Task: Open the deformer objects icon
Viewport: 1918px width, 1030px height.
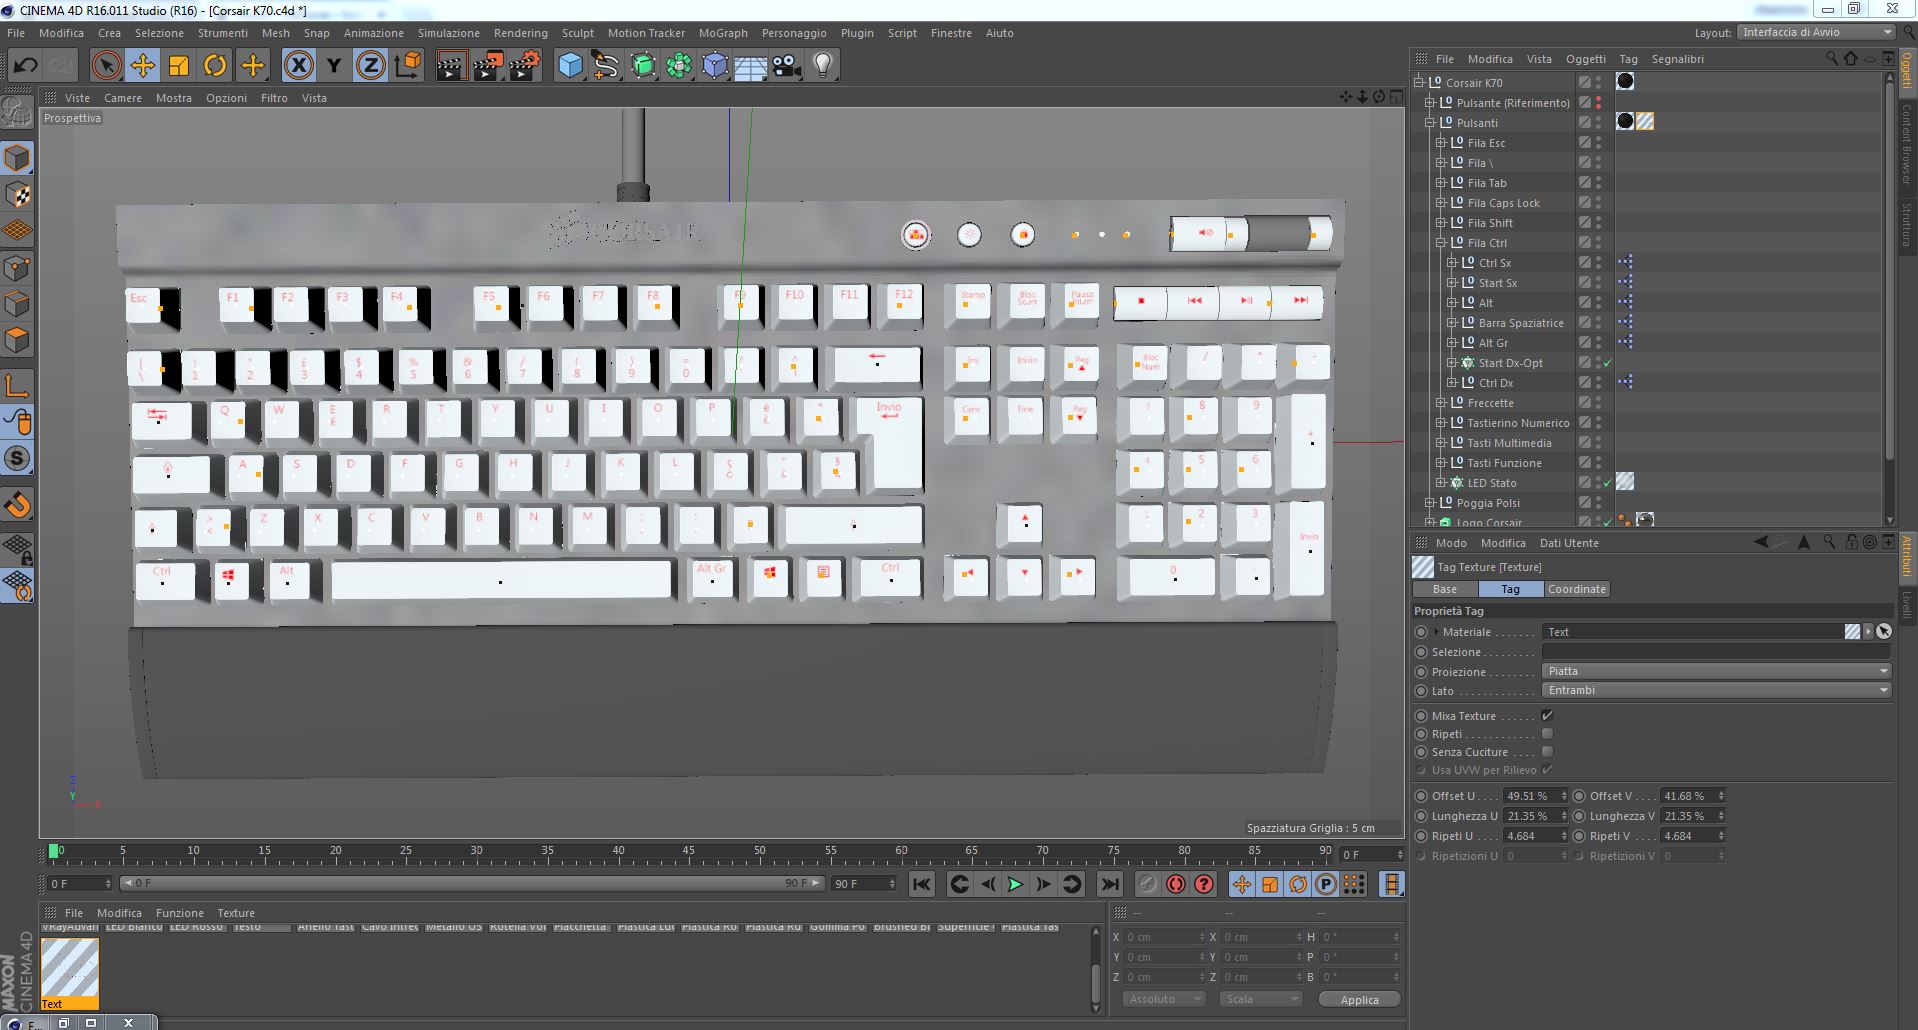Action: (715, 66)
